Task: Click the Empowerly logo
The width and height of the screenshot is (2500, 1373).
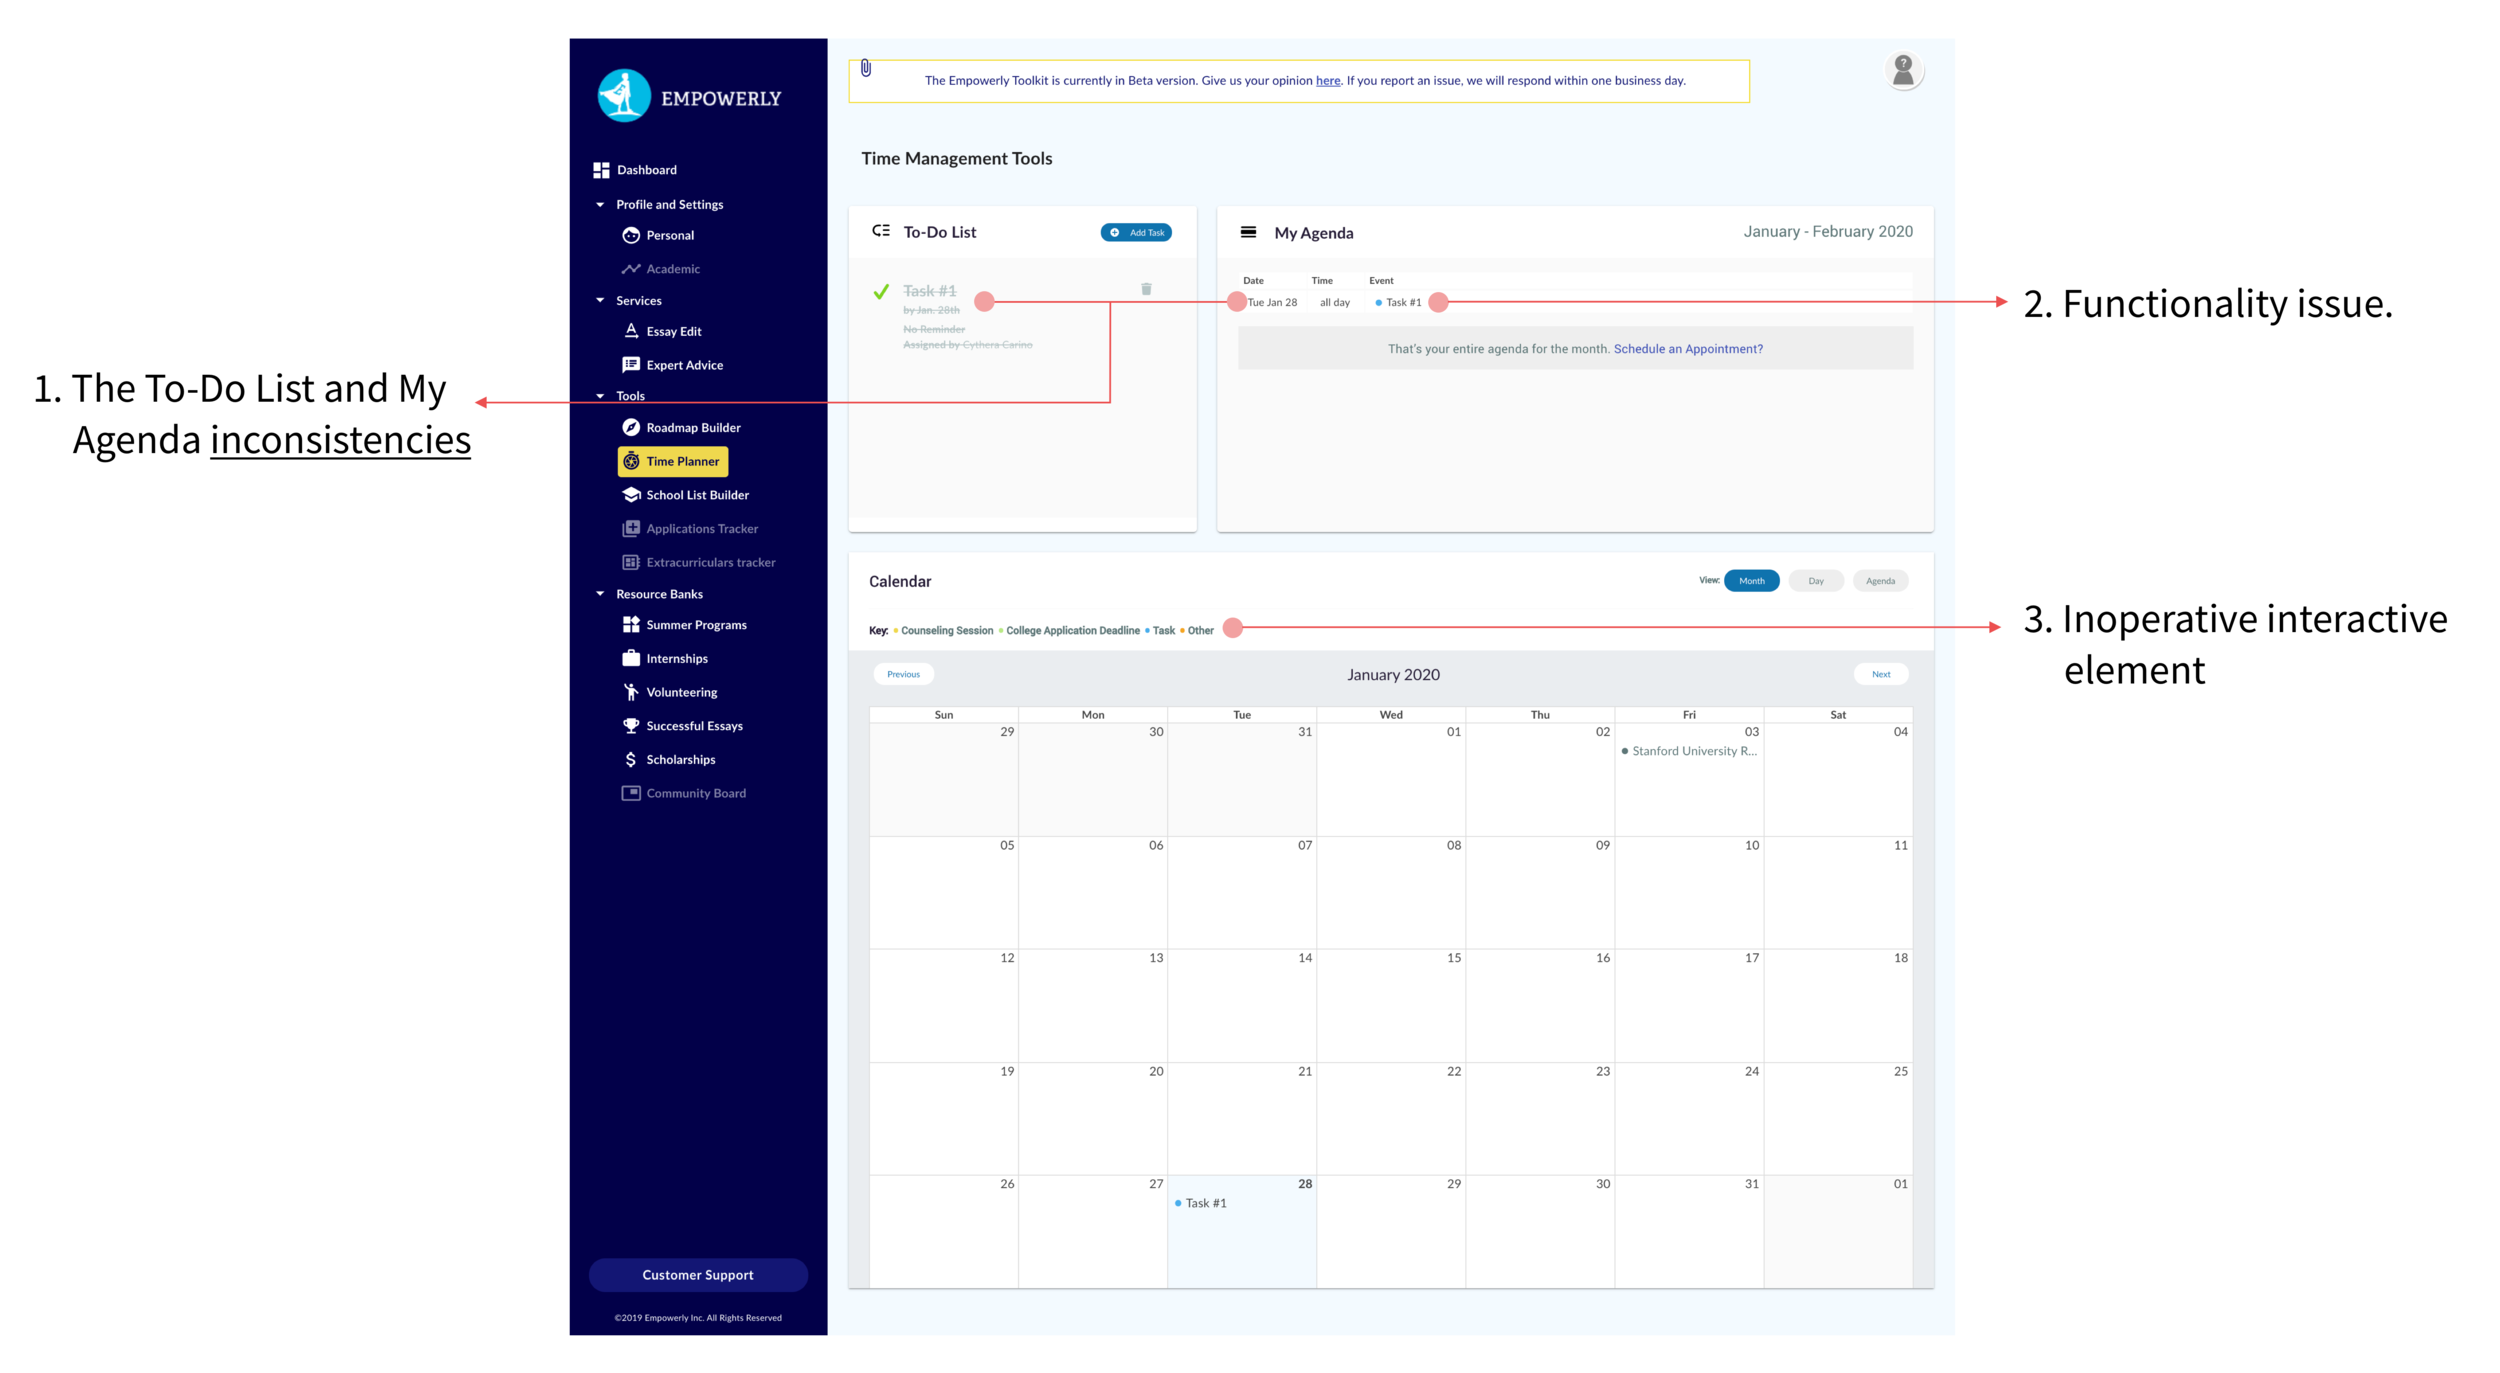Action: [689, 96]
